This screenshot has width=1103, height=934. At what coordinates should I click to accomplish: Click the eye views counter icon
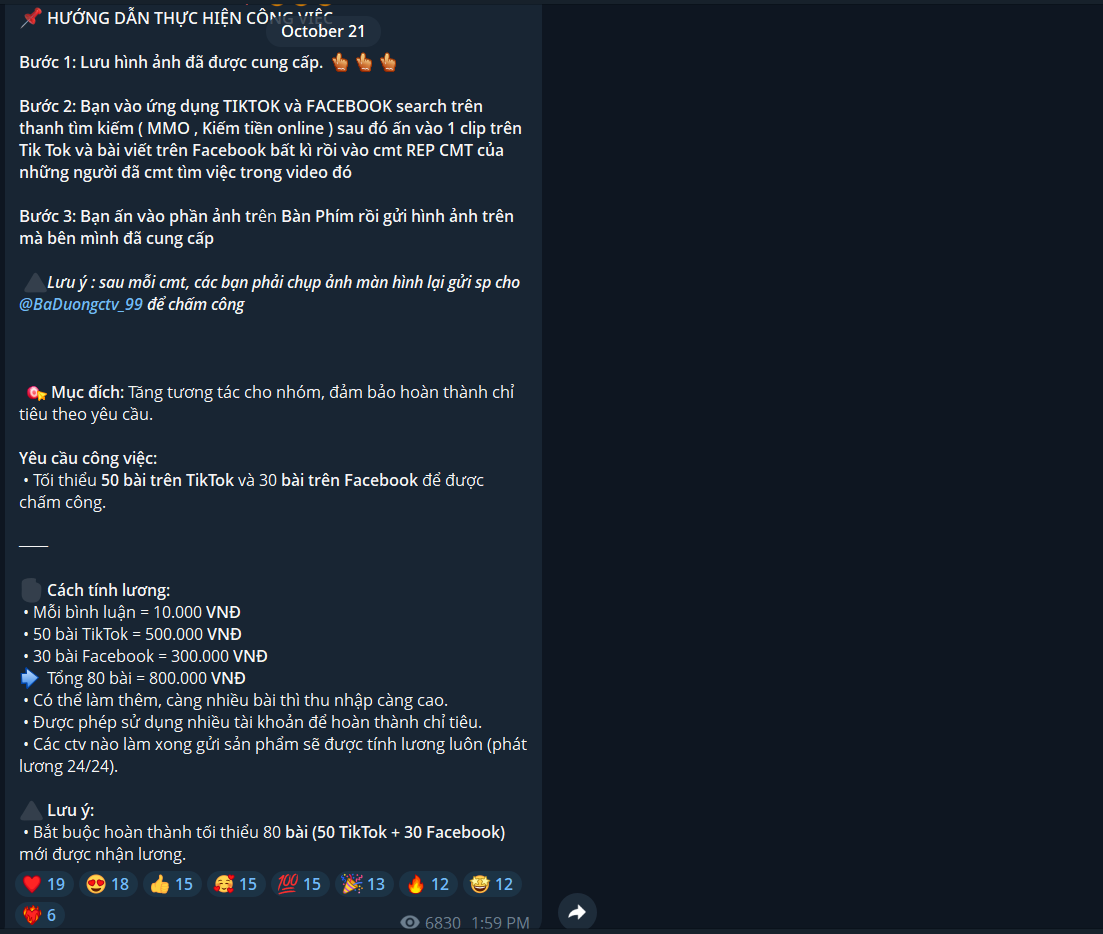[409, 922]
